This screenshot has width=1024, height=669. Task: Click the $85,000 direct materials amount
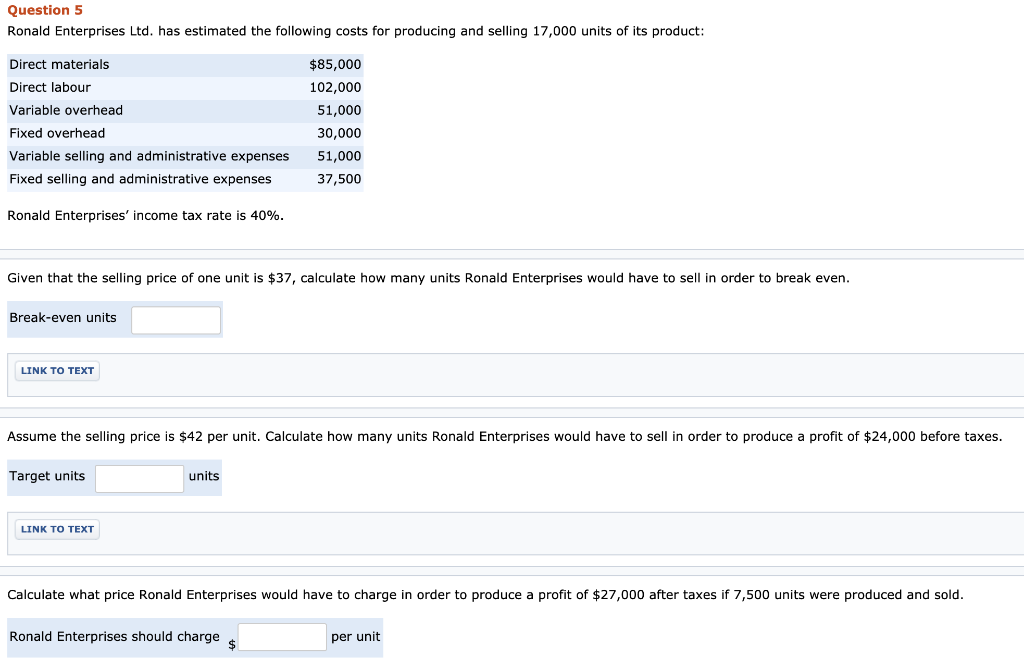tap(336, 64)
